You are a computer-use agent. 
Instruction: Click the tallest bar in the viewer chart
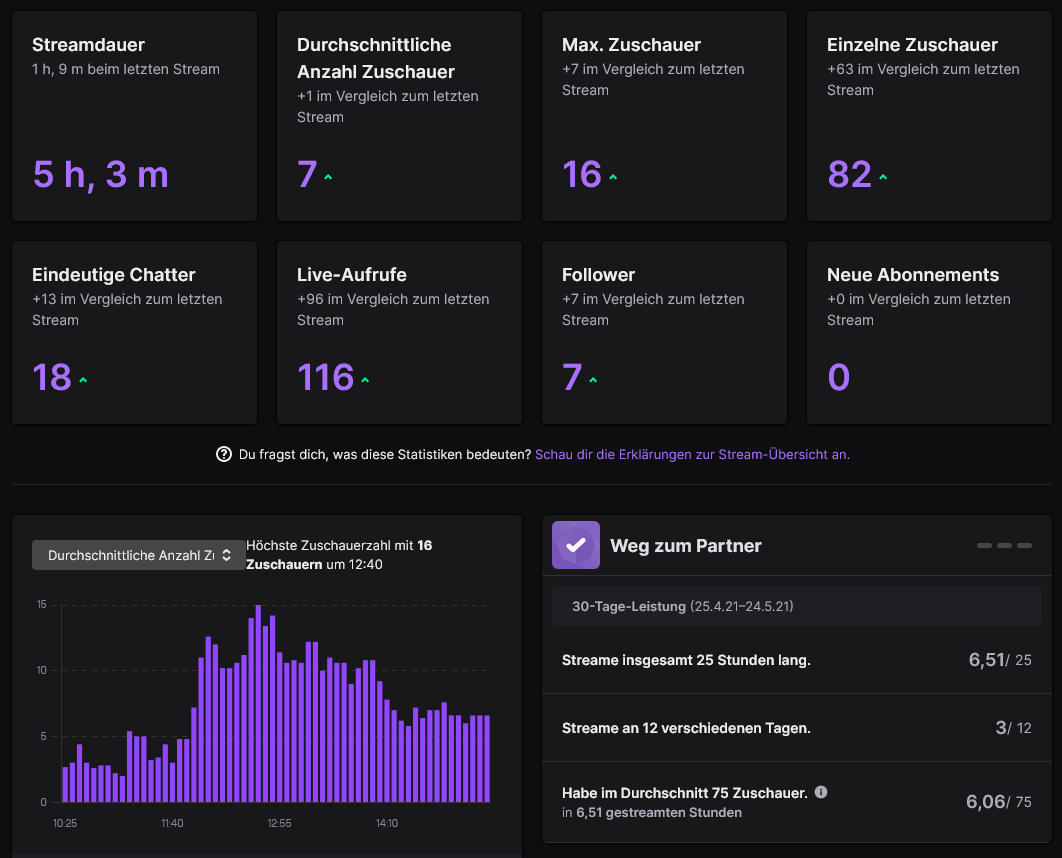point(258,704)
